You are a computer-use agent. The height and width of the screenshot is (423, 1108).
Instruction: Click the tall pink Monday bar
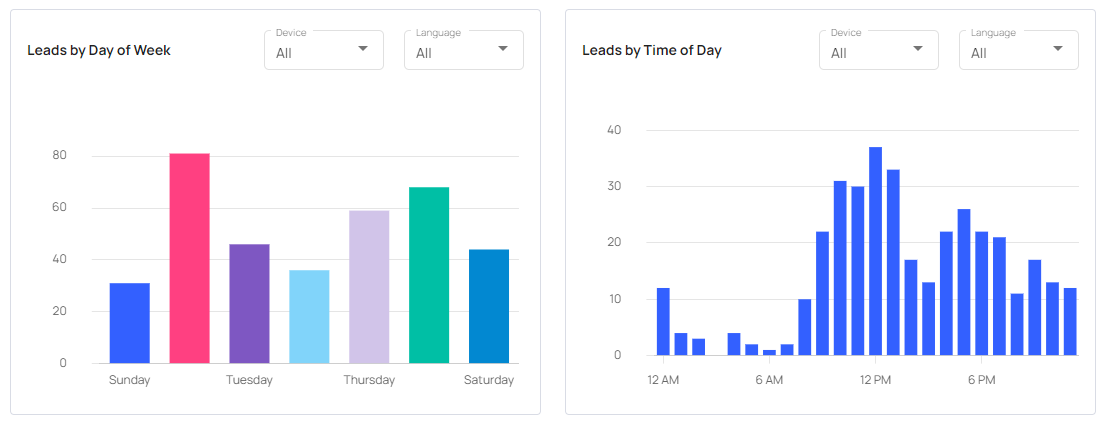189,258
